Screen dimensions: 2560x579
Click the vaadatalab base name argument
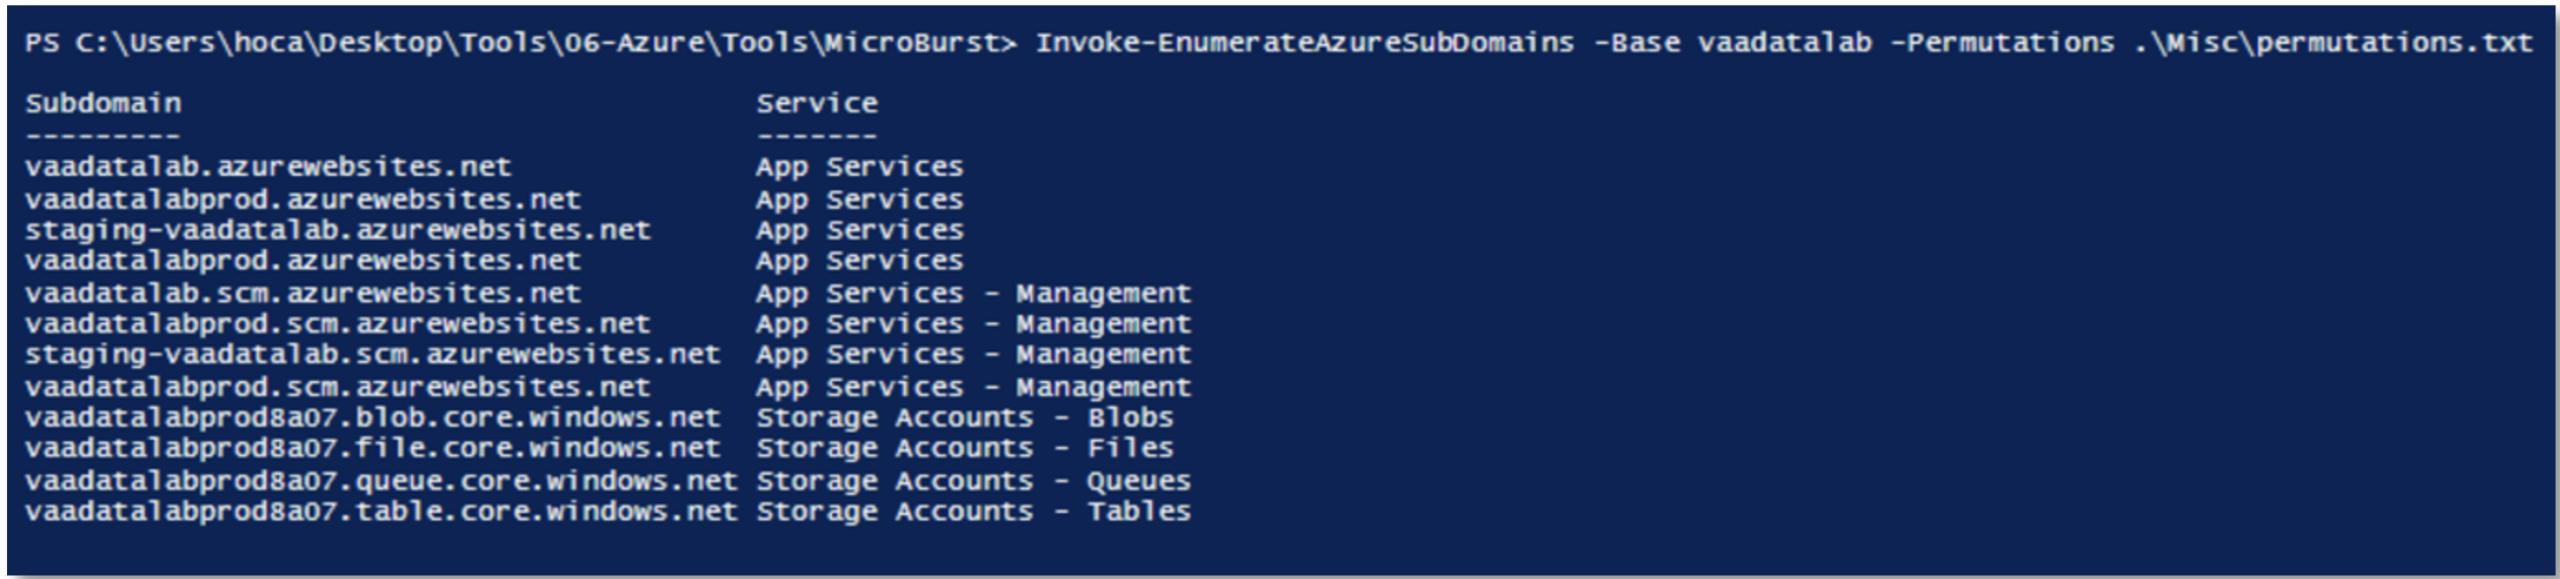pos(1784,43)
